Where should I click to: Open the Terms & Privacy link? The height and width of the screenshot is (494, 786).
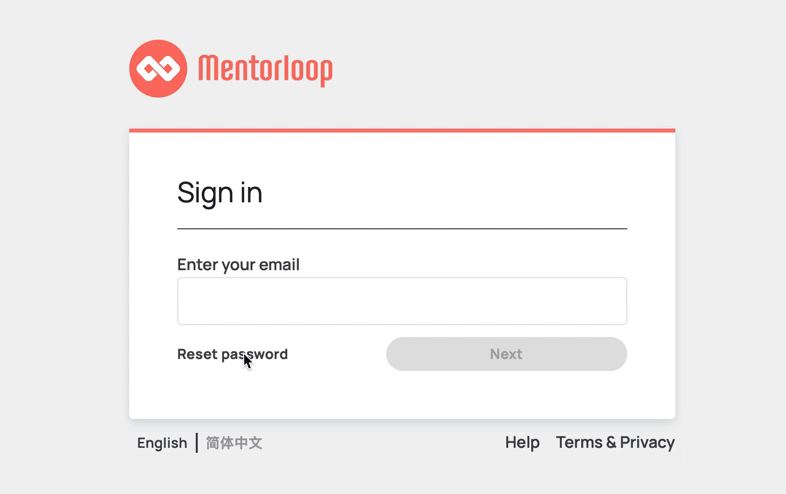coord(615,442)
